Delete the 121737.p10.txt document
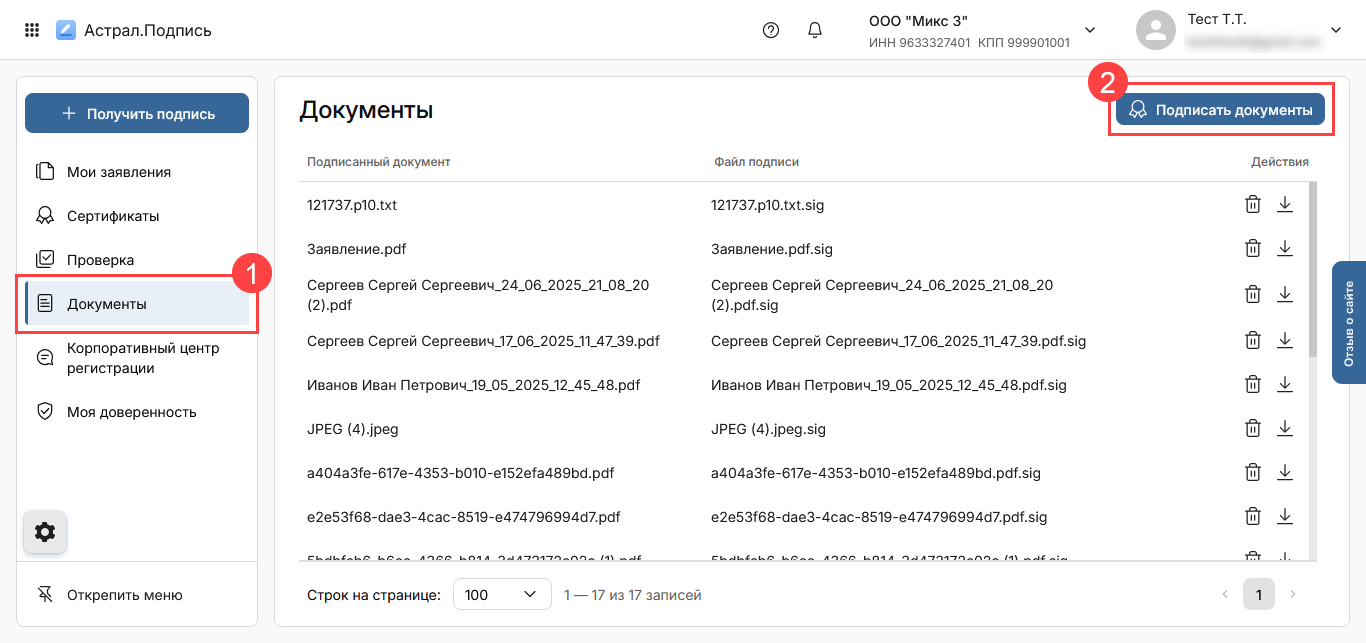 (1252, 205)
